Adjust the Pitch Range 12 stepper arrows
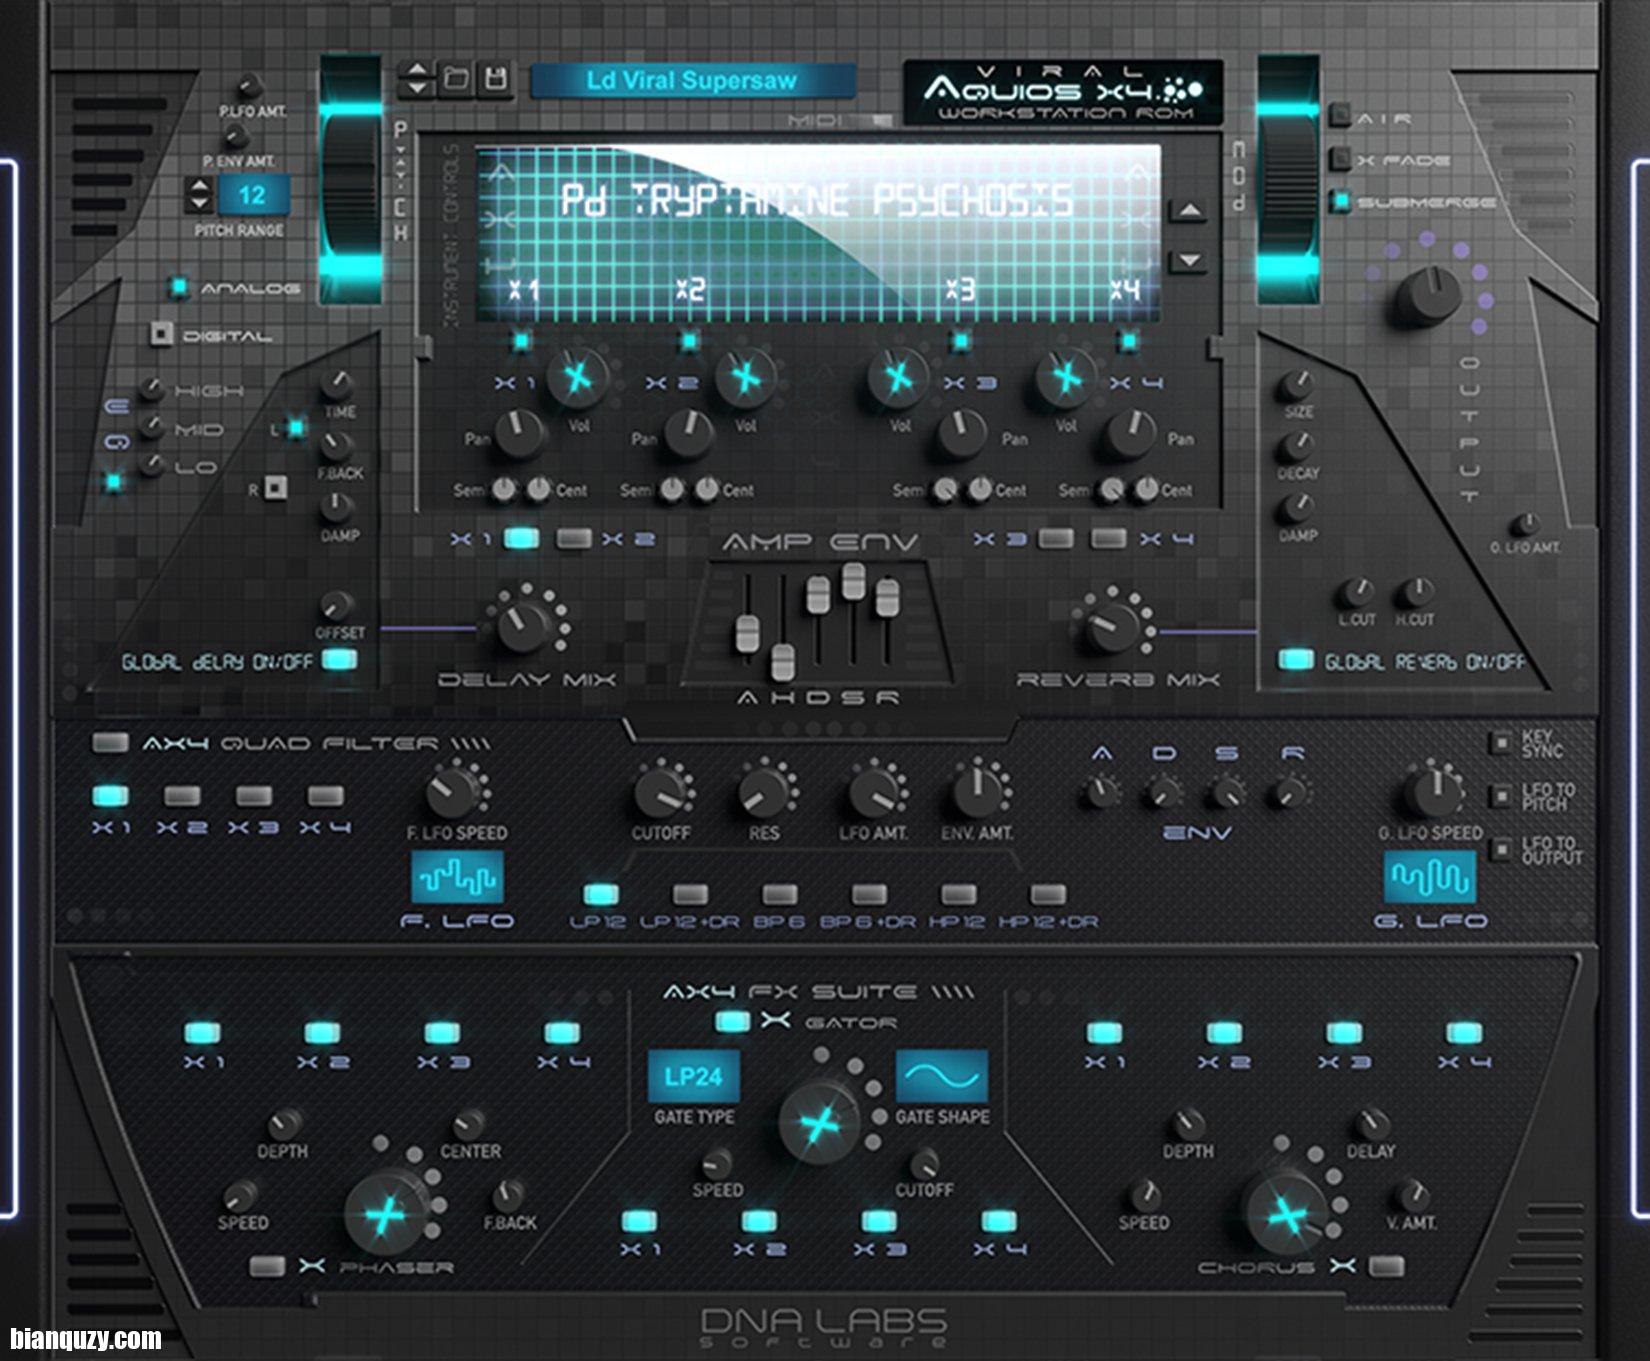 [x=199, y=194]
